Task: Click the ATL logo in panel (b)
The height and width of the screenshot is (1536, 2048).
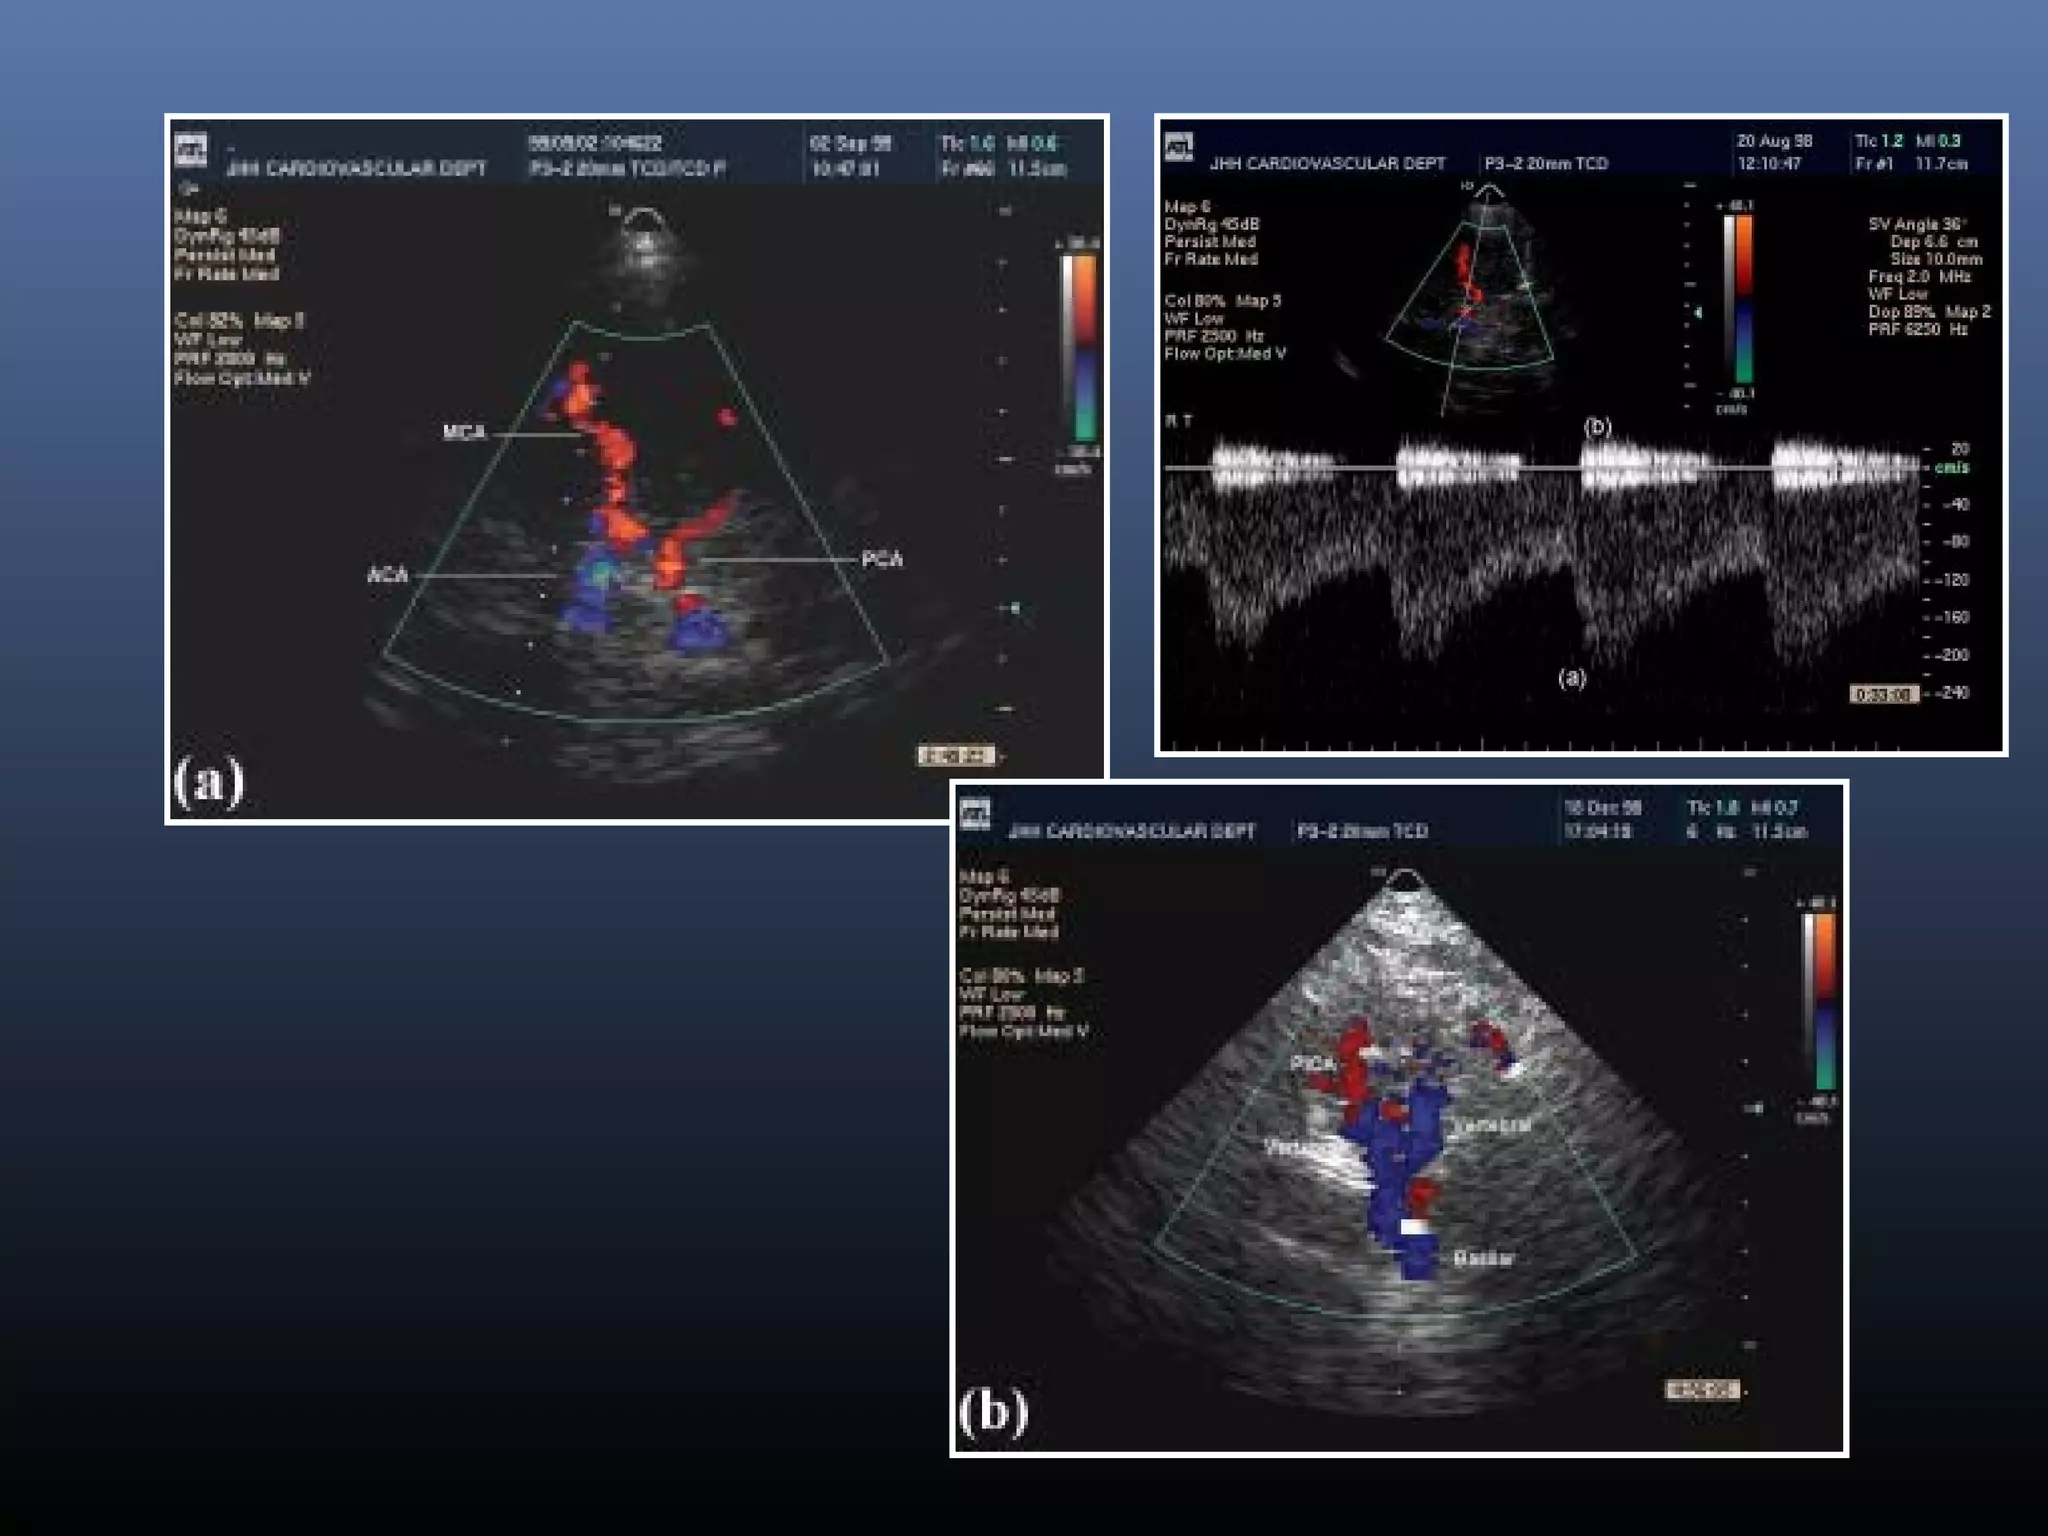Action: (x=975, y=814)
